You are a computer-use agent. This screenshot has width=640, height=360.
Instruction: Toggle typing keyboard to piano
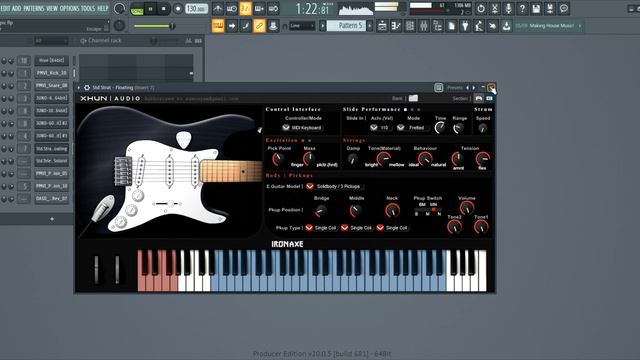click(218, 26)
